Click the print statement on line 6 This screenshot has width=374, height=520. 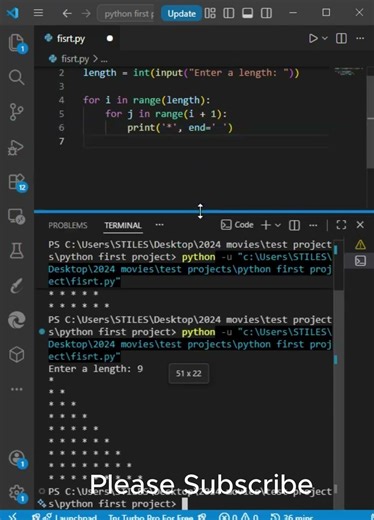click(180, 128)
